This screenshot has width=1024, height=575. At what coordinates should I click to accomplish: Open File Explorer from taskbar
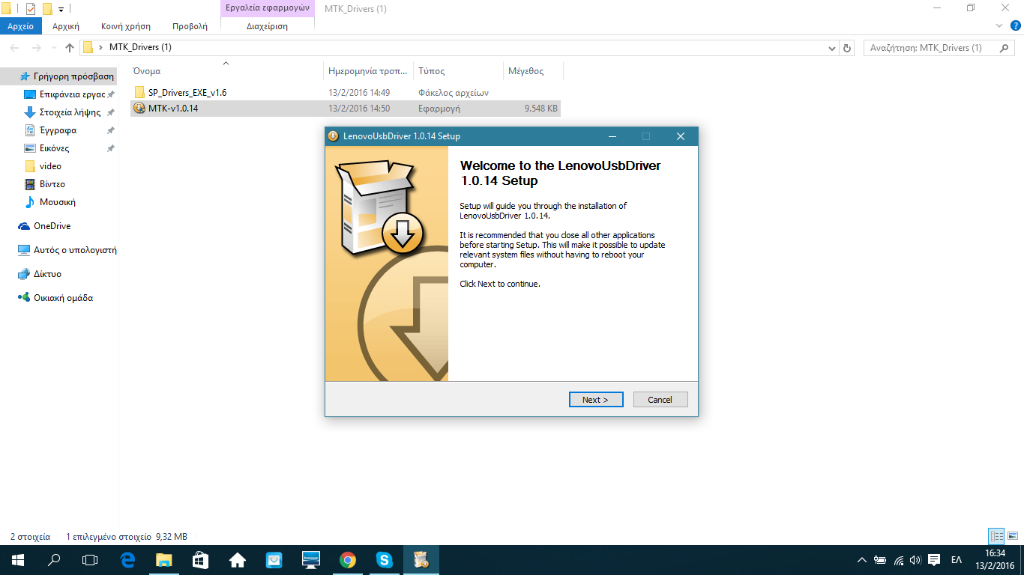coord(163,560)
